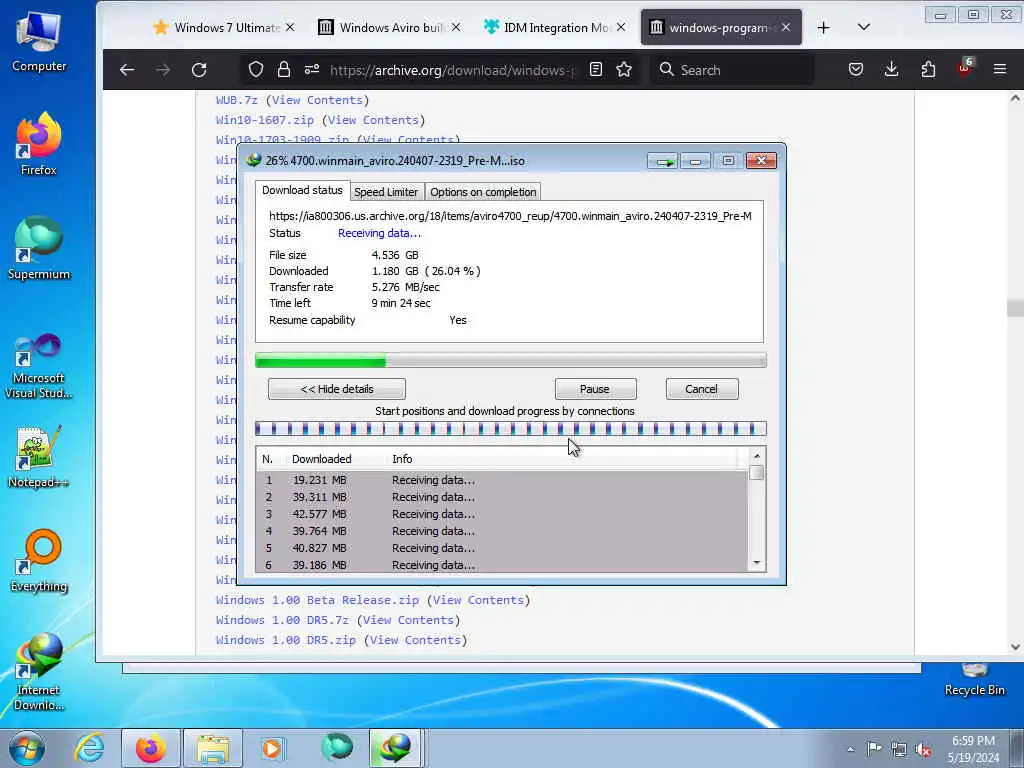Open Windows 1.00 Beta Release.zip link

pyautogui.click(x=317, y=600)
